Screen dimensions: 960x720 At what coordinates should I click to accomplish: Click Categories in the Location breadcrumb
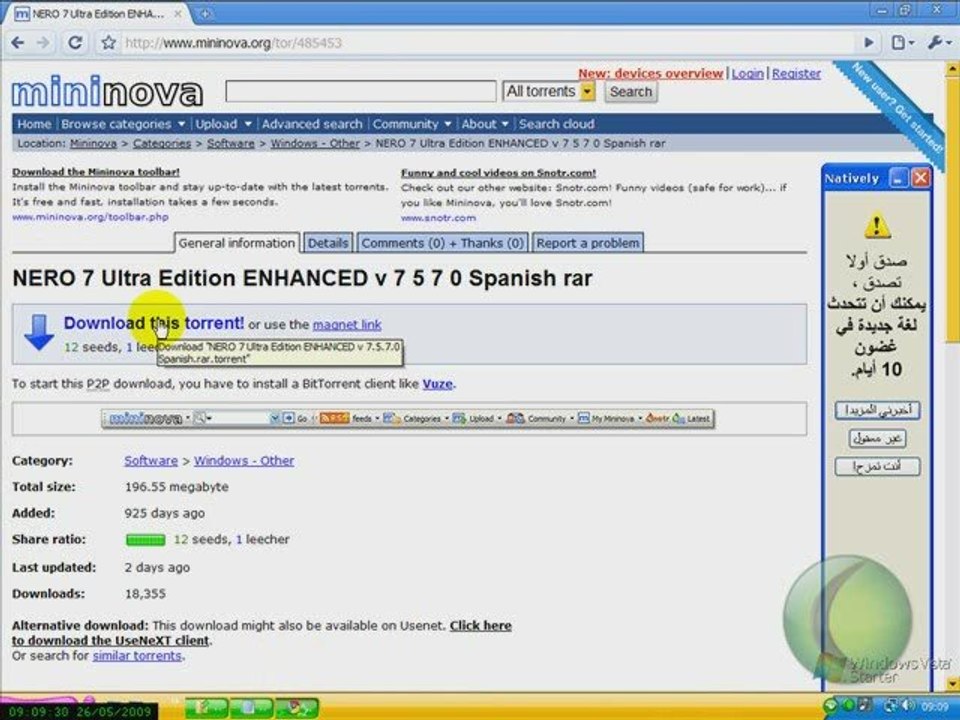(162, 143)
